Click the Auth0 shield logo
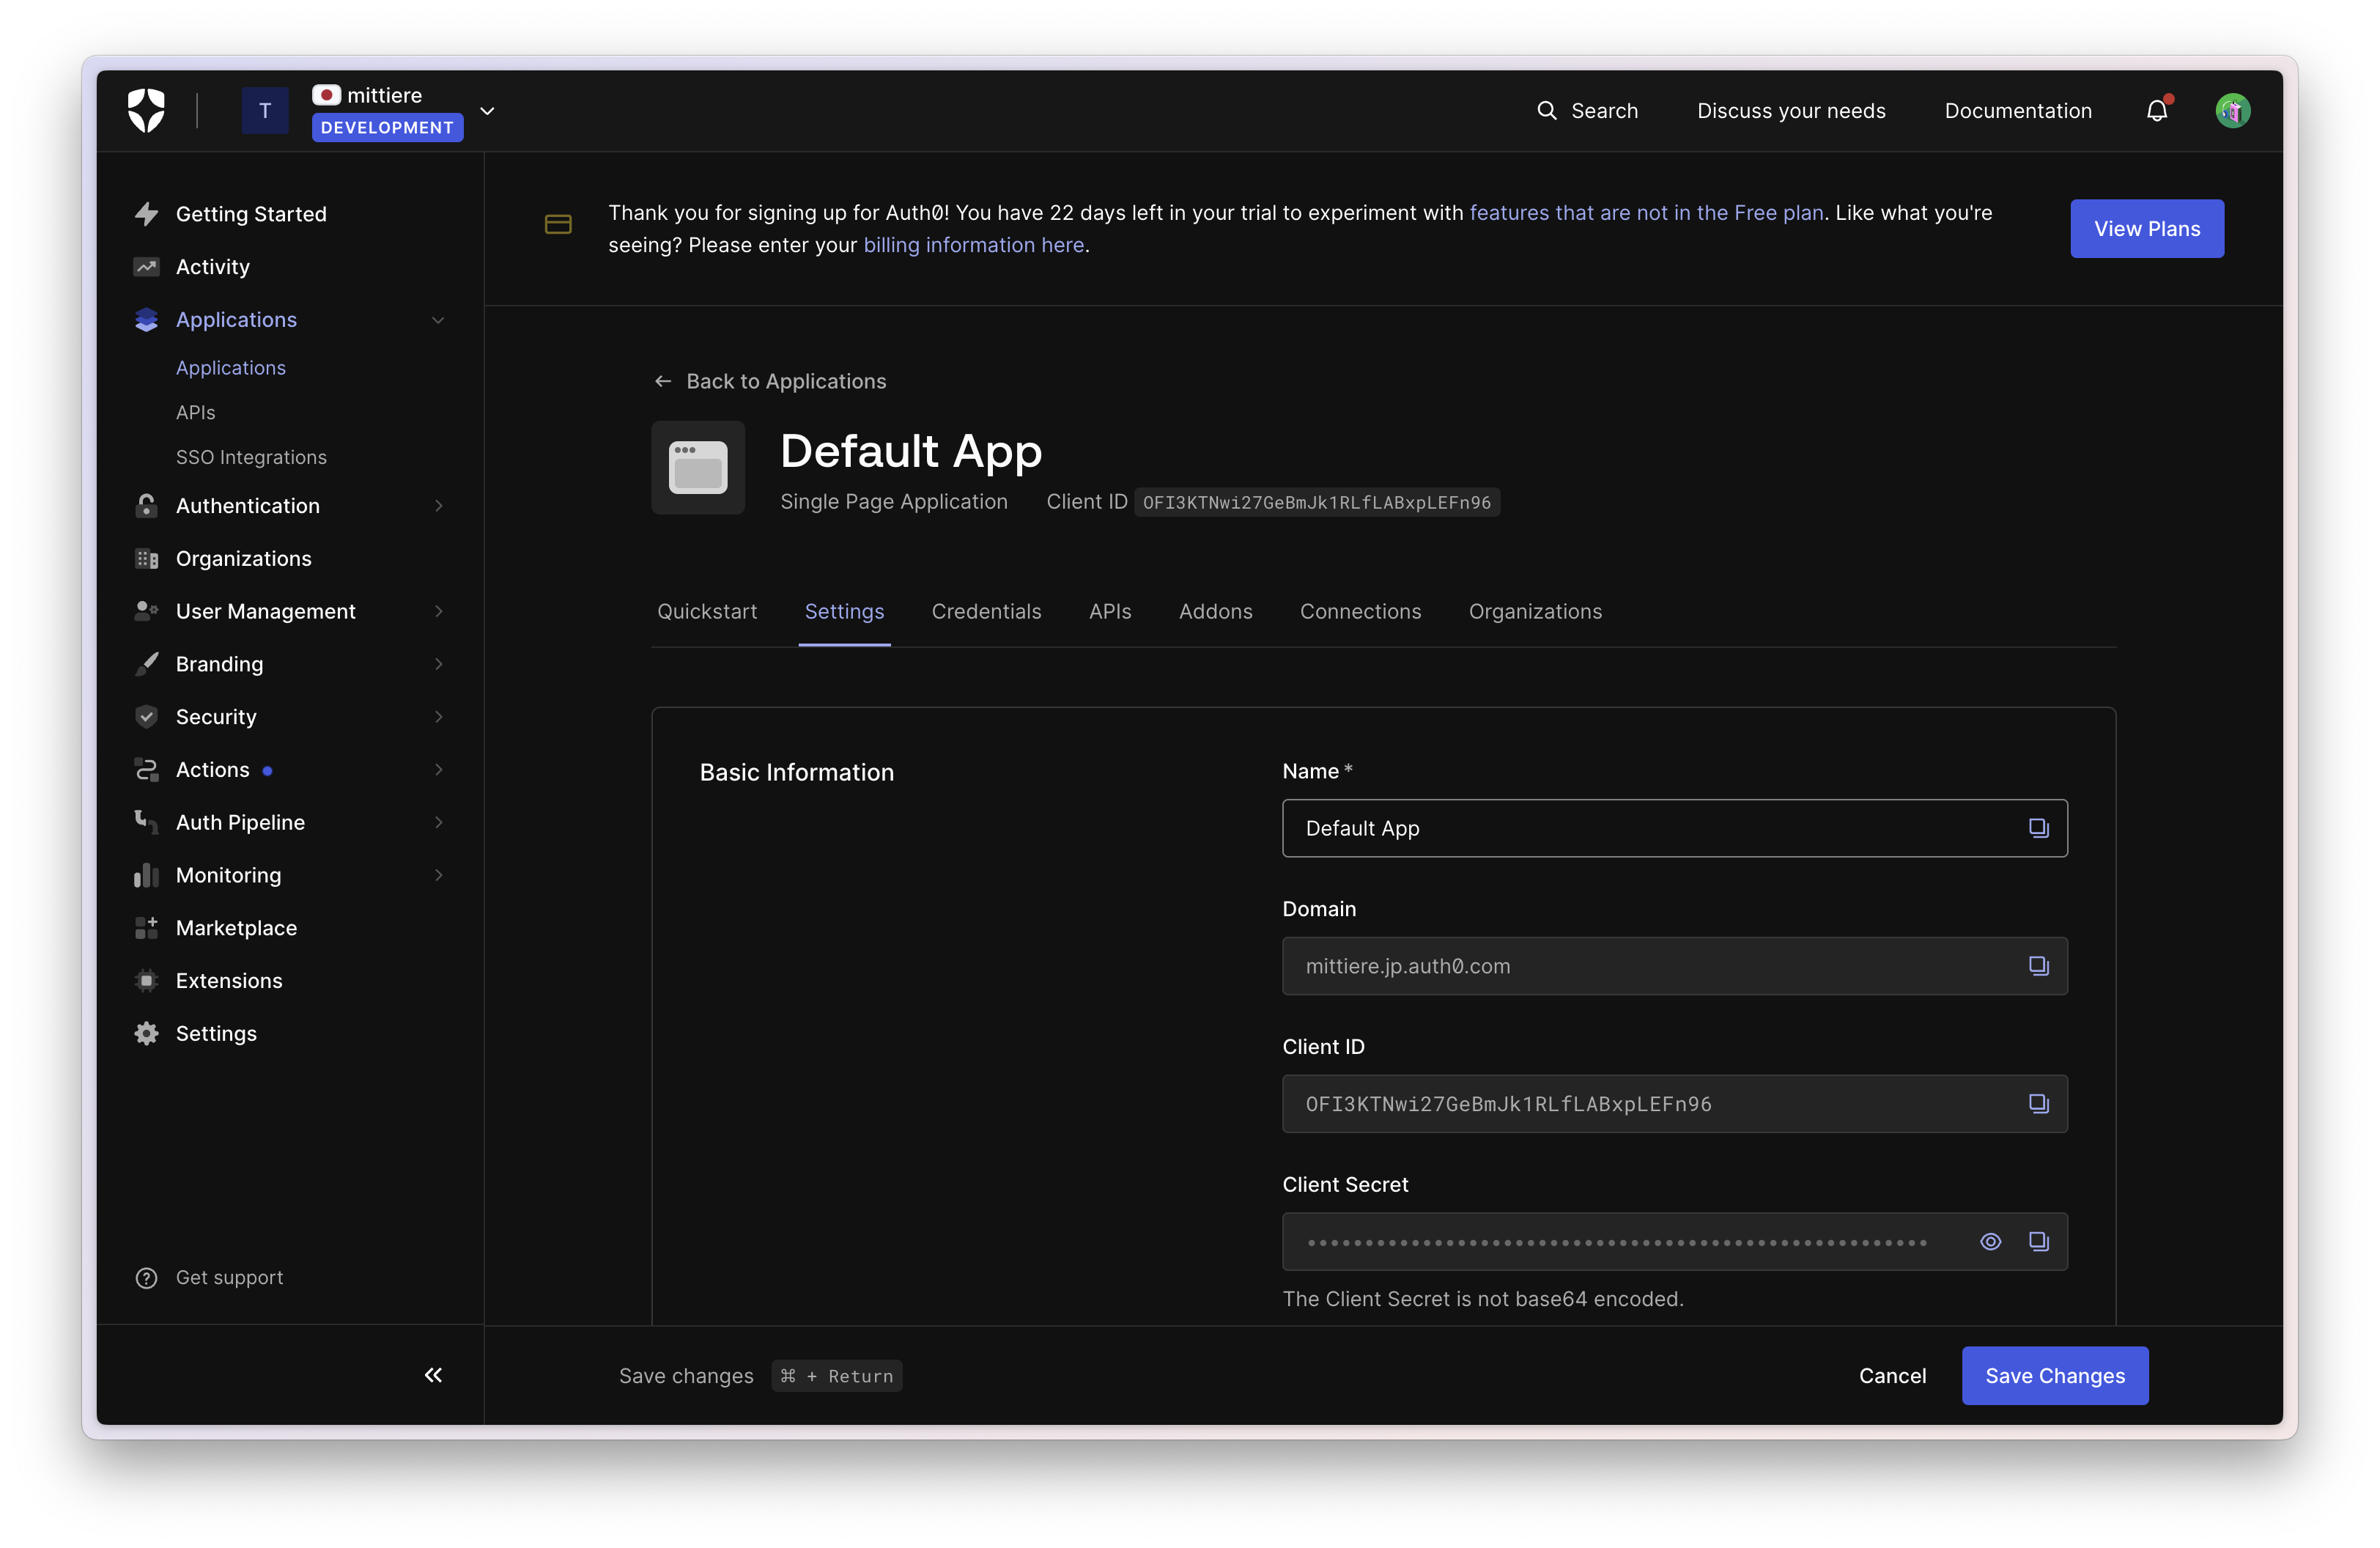The image size is (2380, 1548). point(146,110)
